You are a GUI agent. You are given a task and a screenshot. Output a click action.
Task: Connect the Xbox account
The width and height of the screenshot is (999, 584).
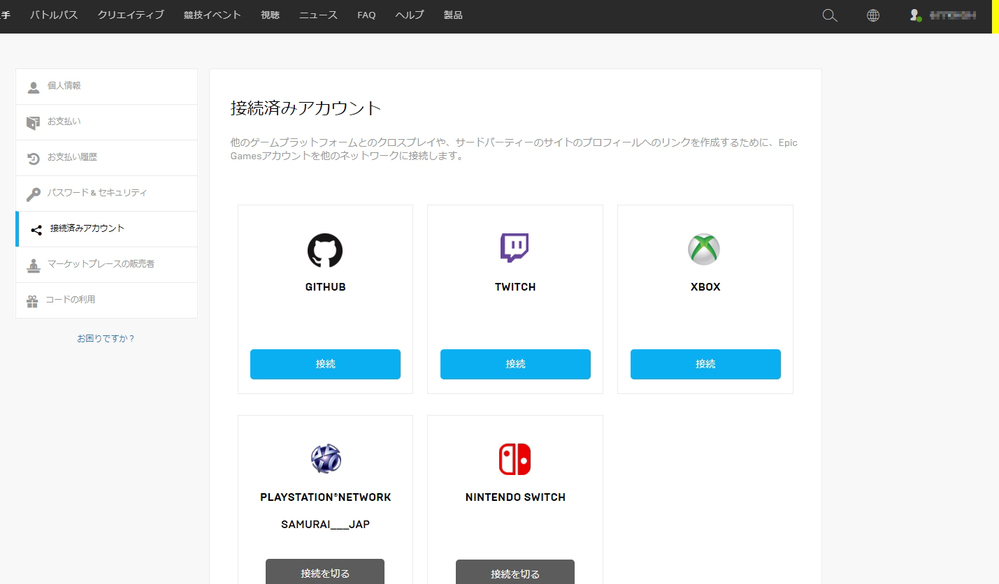pyautogui.click(x=705, y=364)
